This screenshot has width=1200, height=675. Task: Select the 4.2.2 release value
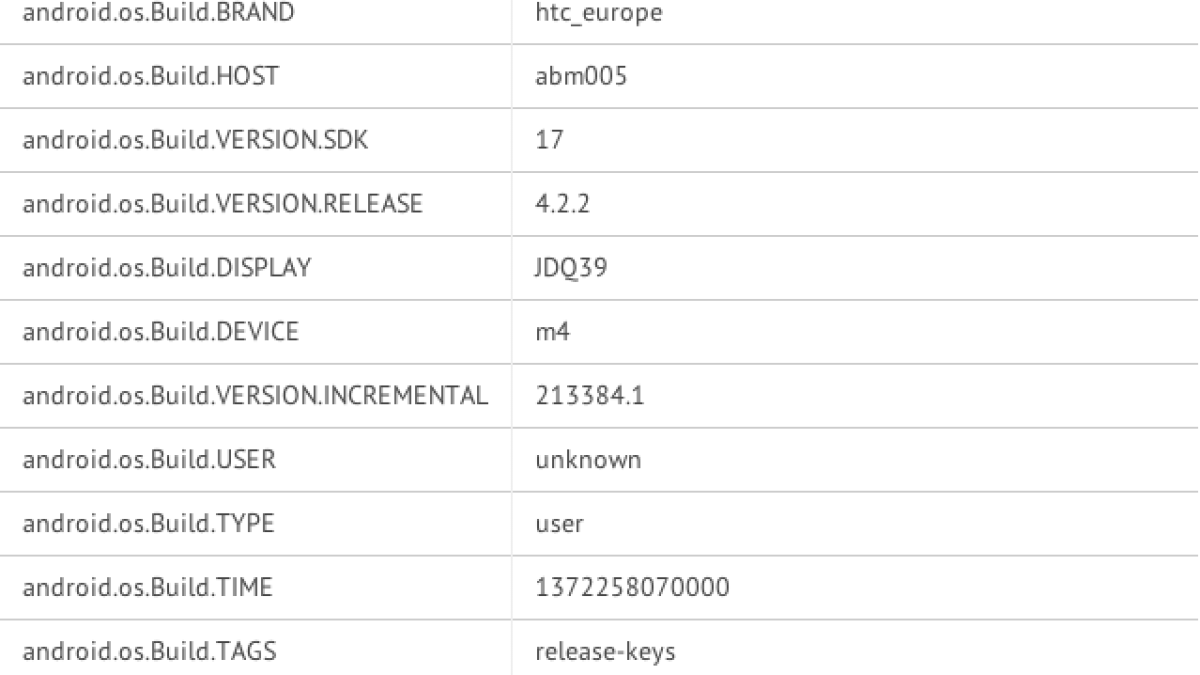click(560, 204)
